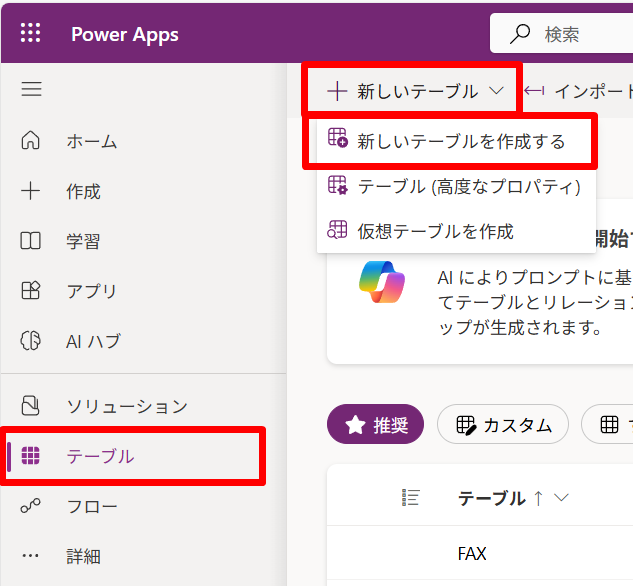Screen dimensions: 633x586
Task: Click the flow icon beside フロー
Action: tap(31, 506)
